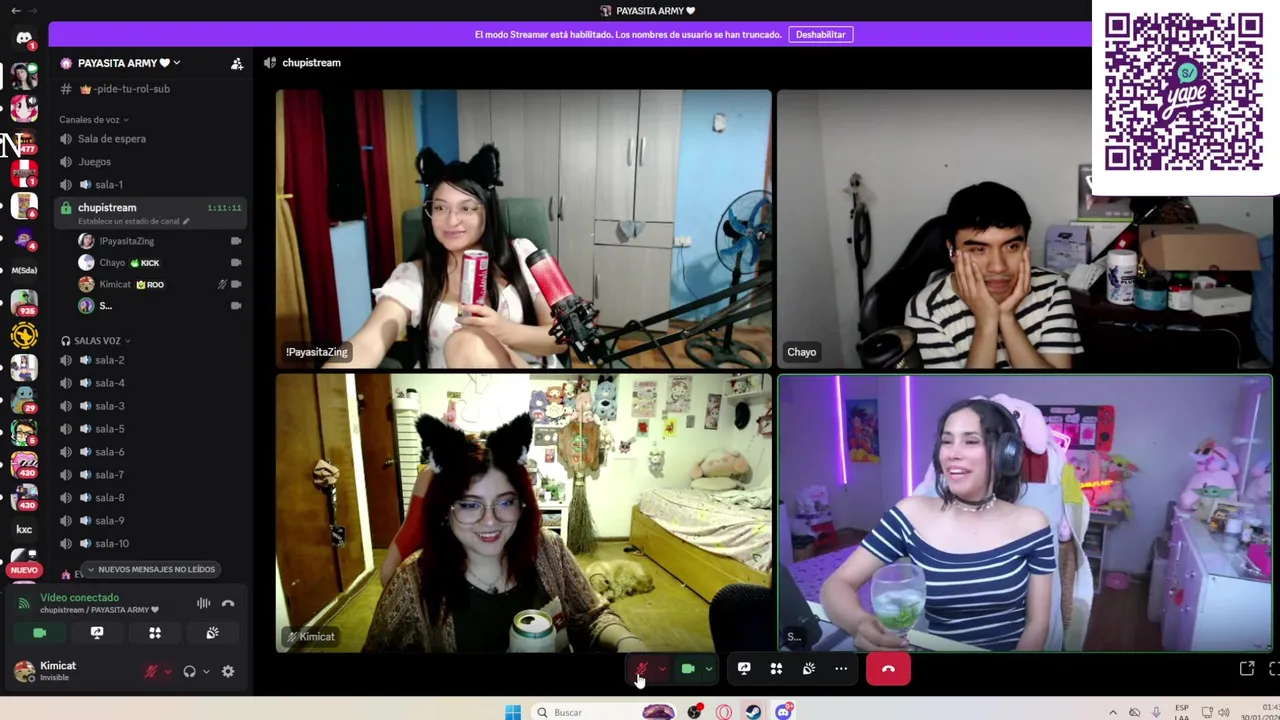Open output device arrow beside headphones
Image resolution: width=1280 pixels, height=720 pixels.
point(206,672)
